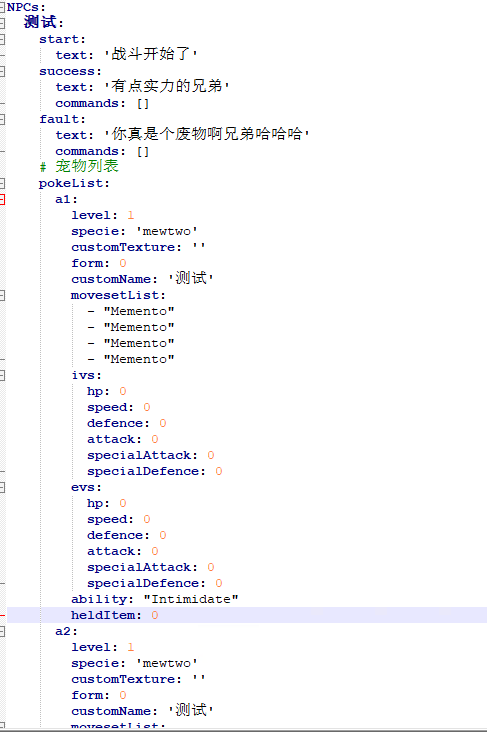The height and width of the screenshot is (732, 487).
Task: Click the 'fault:' key
Action: [x=62, y=119]
